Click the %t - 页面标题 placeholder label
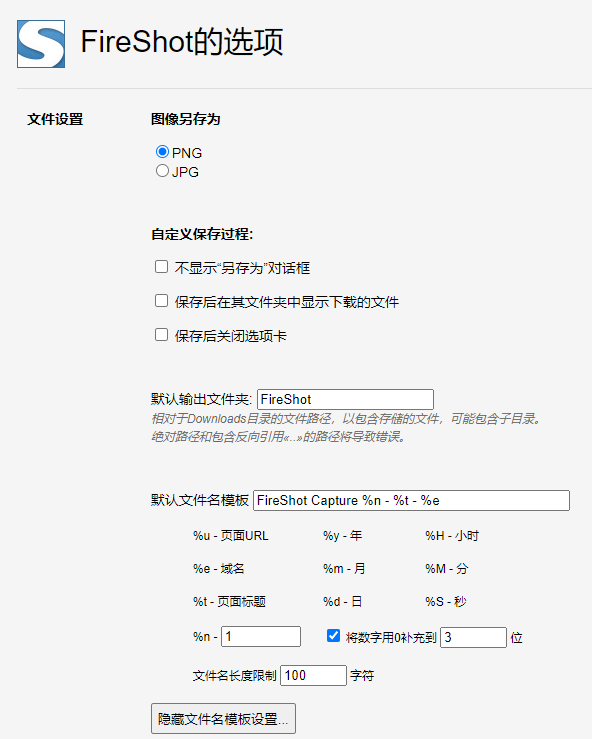Viewport: 592px width, 739px height. click(x=230, y=602)
